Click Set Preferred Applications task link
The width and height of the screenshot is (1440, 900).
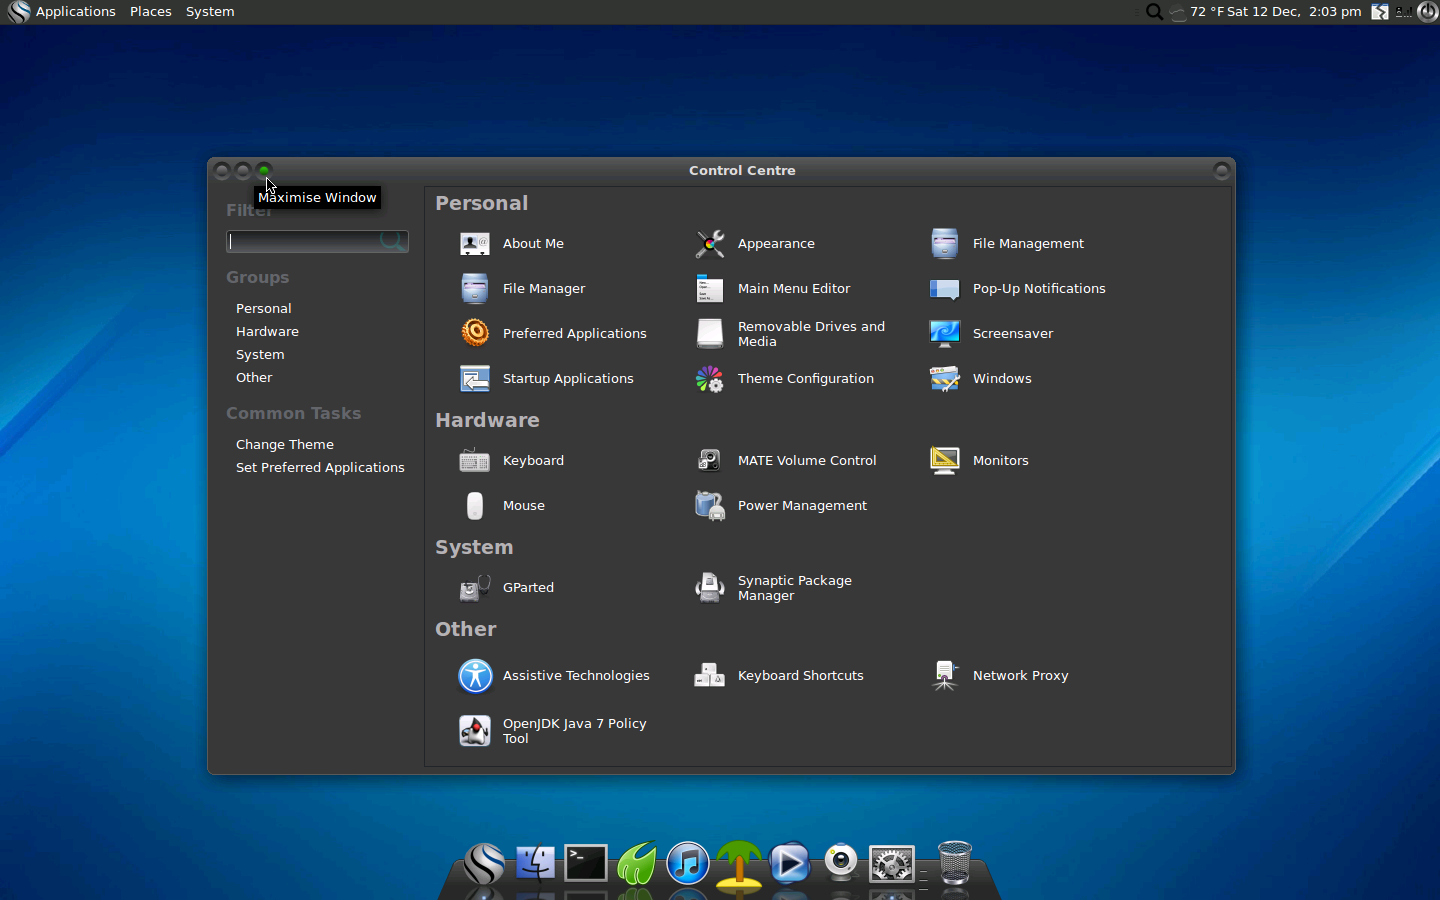(320, 468)
